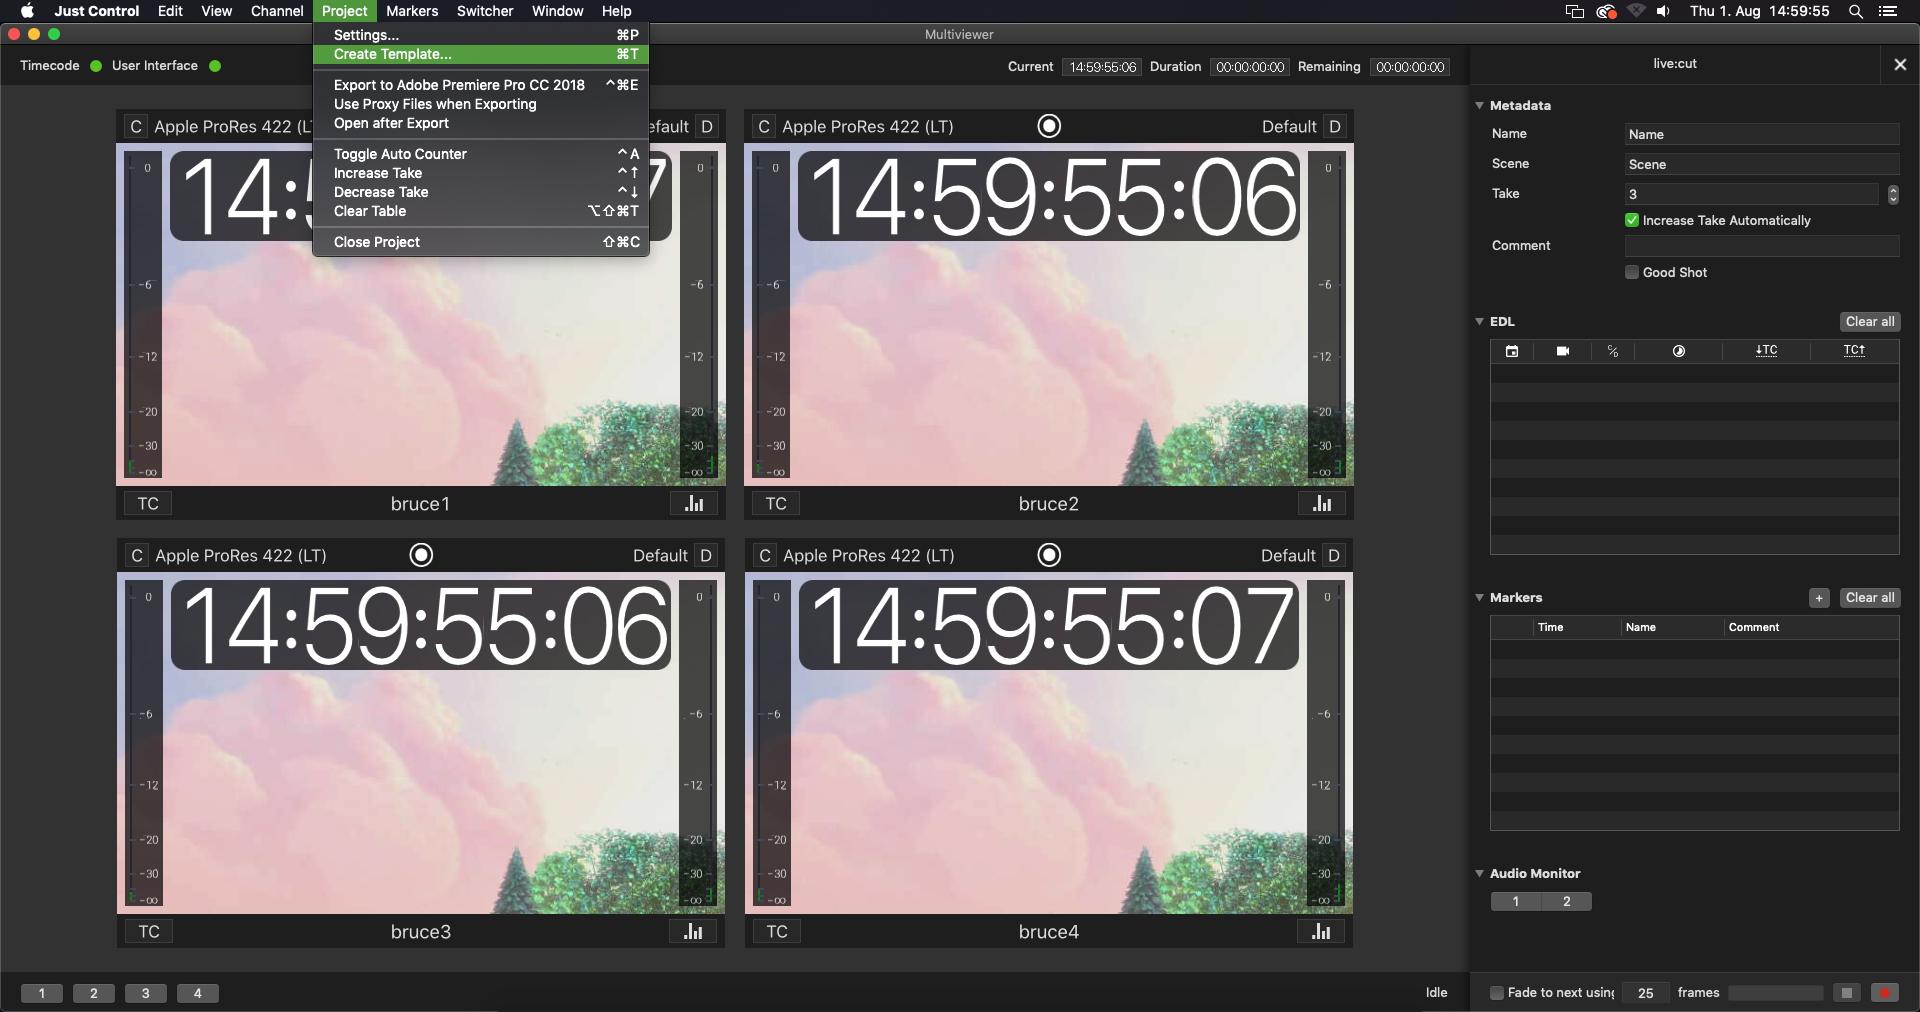Select Create Template menu entry
Viewport: 1920px width, 1012px height.
481,54
